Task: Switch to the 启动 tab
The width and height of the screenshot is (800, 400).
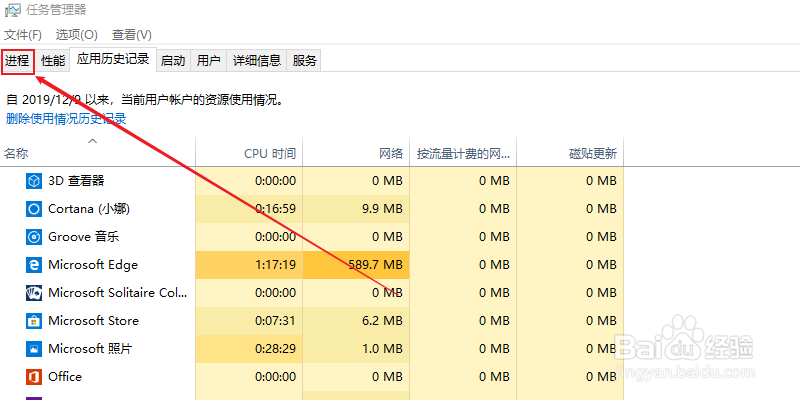Action: pyautogui.click(x=173, y=61)
